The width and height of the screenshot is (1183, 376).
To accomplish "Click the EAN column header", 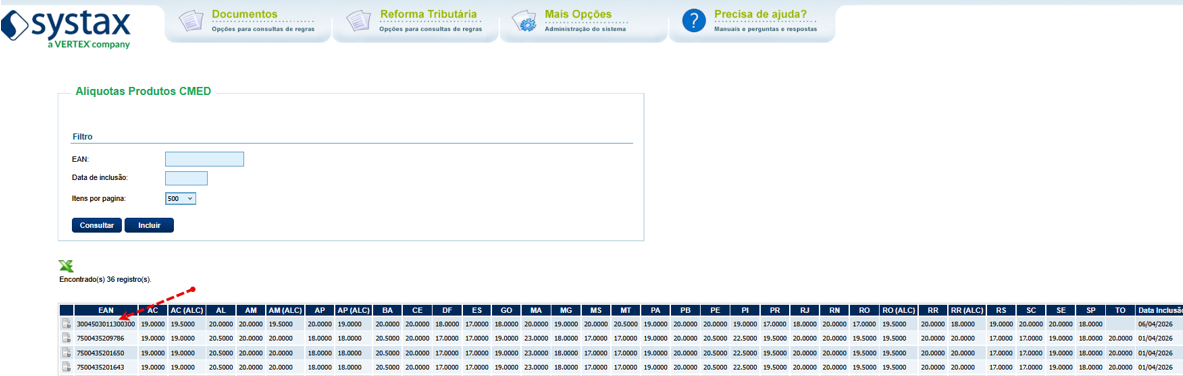I will (x=106, y=310).
